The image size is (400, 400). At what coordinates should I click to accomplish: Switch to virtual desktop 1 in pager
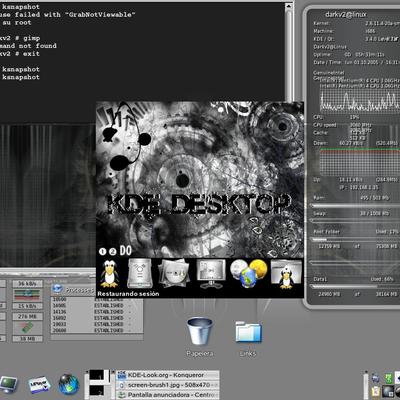98,376
